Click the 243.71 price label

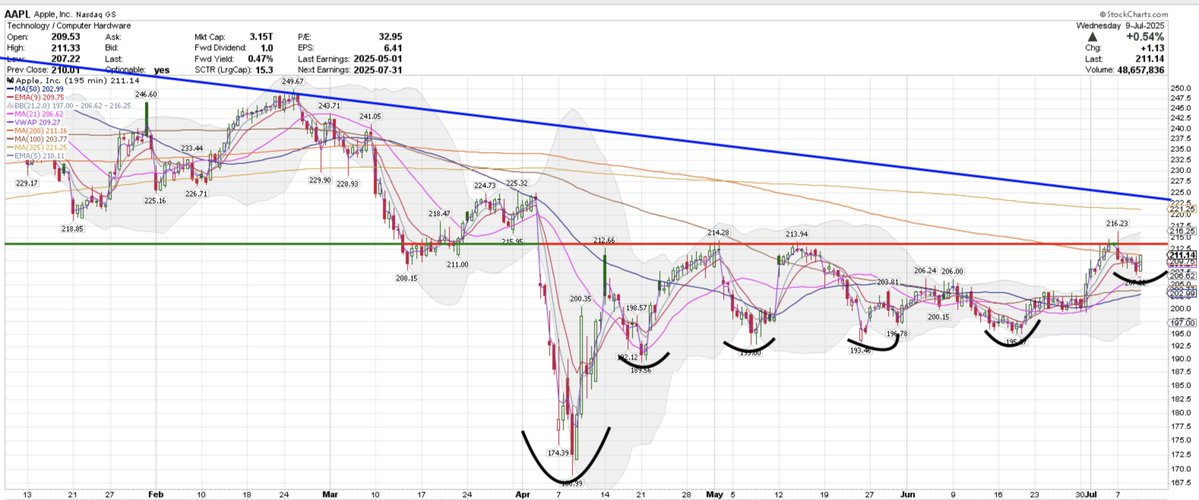(x=330, y=105)
